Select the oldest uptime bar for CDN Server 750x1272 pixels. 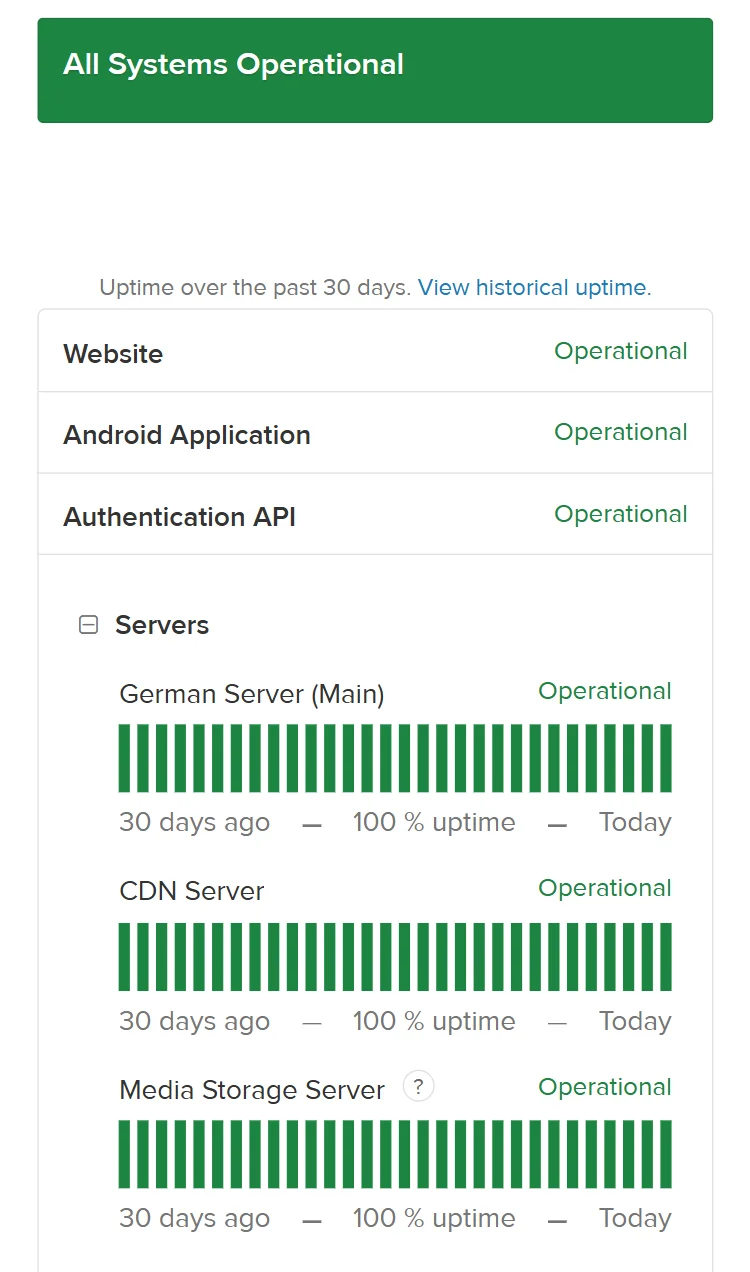[125, 956]
